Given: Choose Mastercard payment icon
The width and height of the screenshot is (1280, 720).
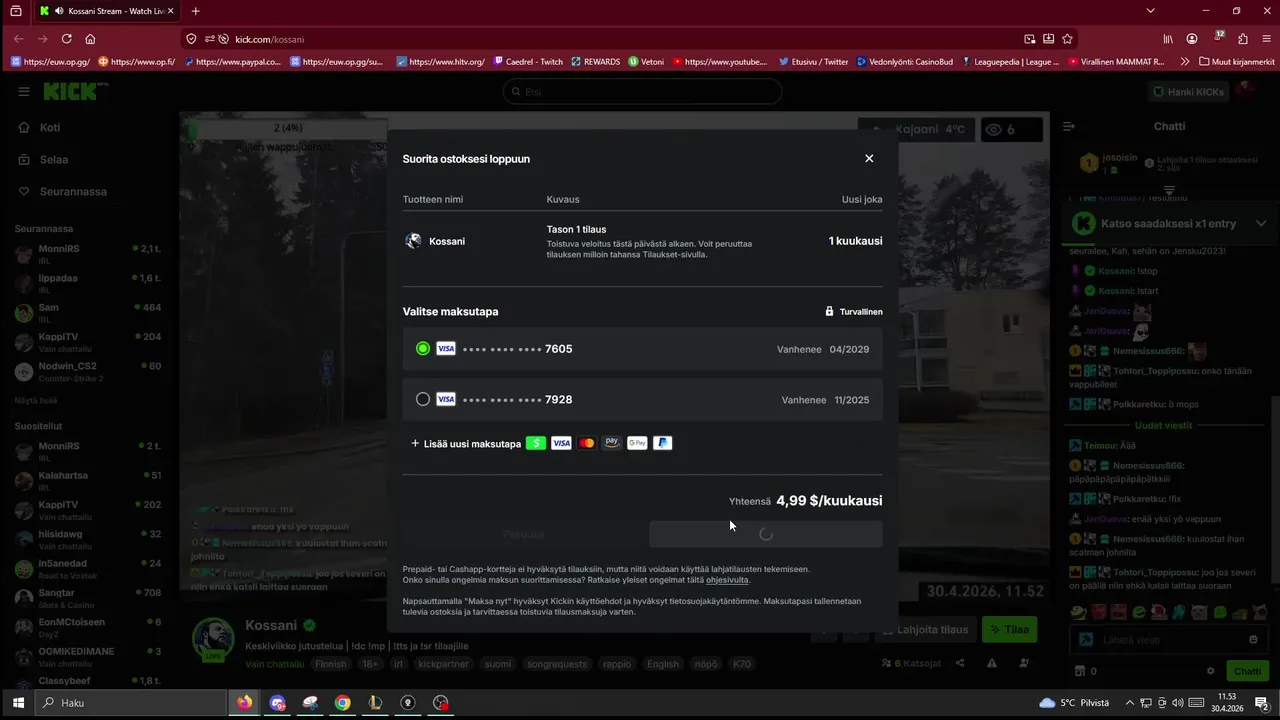Looking at the screenshot, I should click(x=587, y=443).
